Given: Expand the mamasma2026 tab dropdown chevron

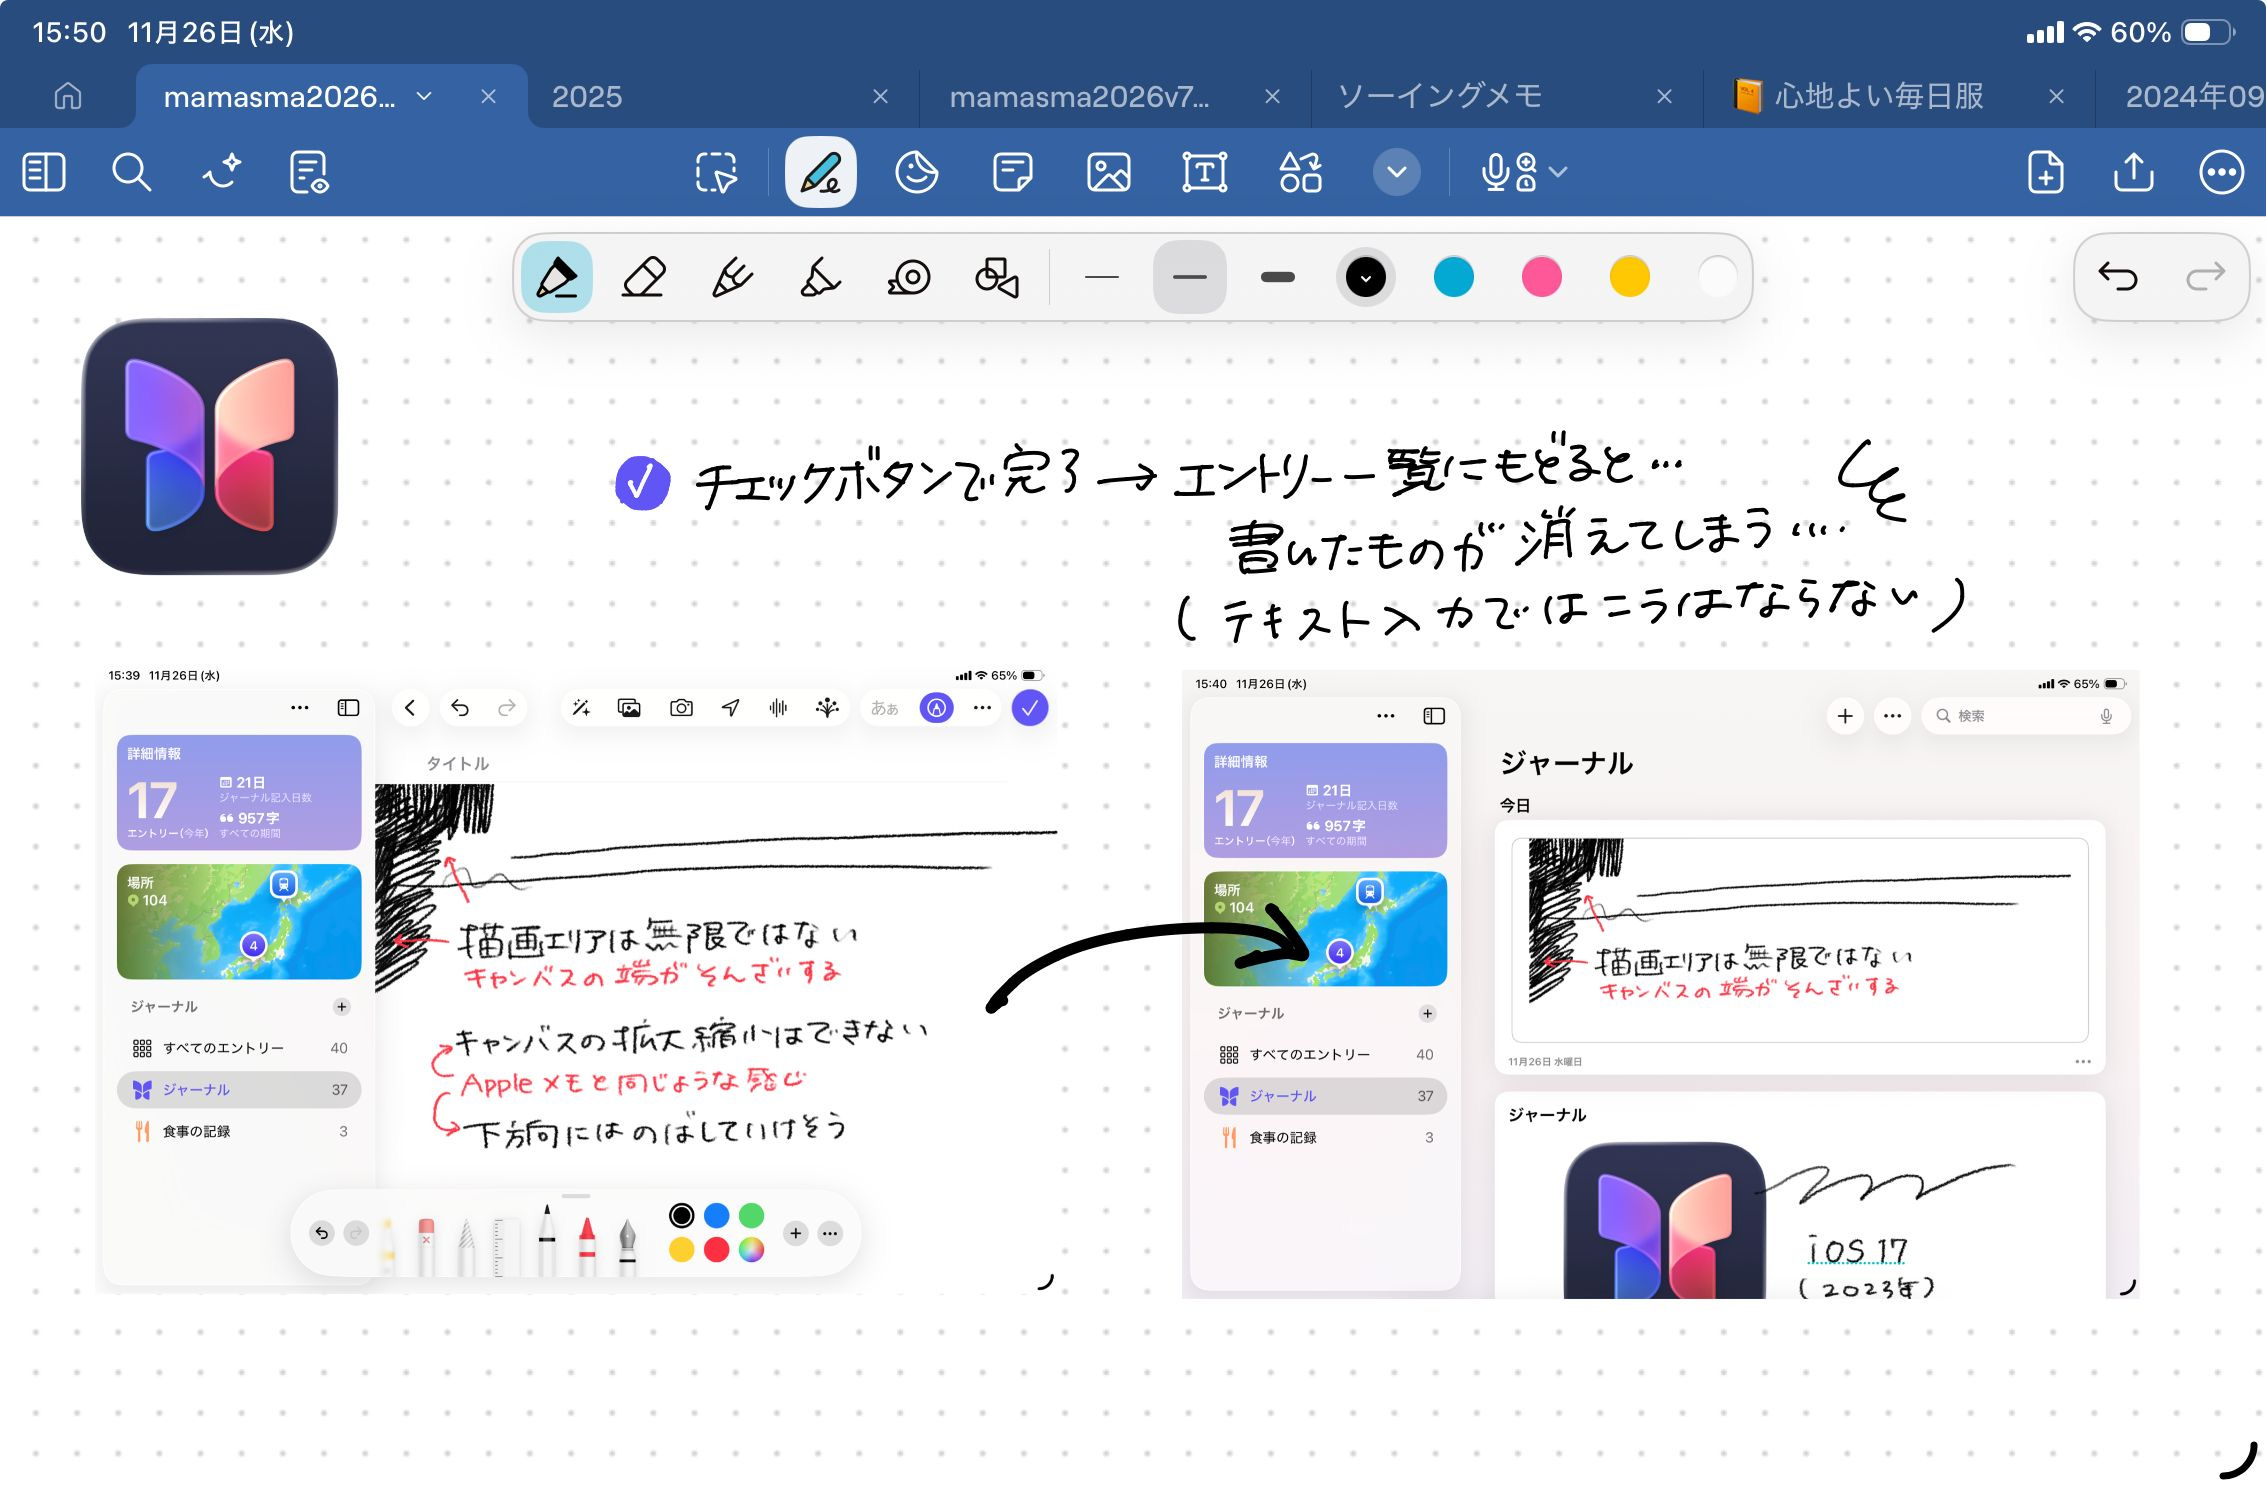Looking at the screenshot, I should click(x=424, y=96).
